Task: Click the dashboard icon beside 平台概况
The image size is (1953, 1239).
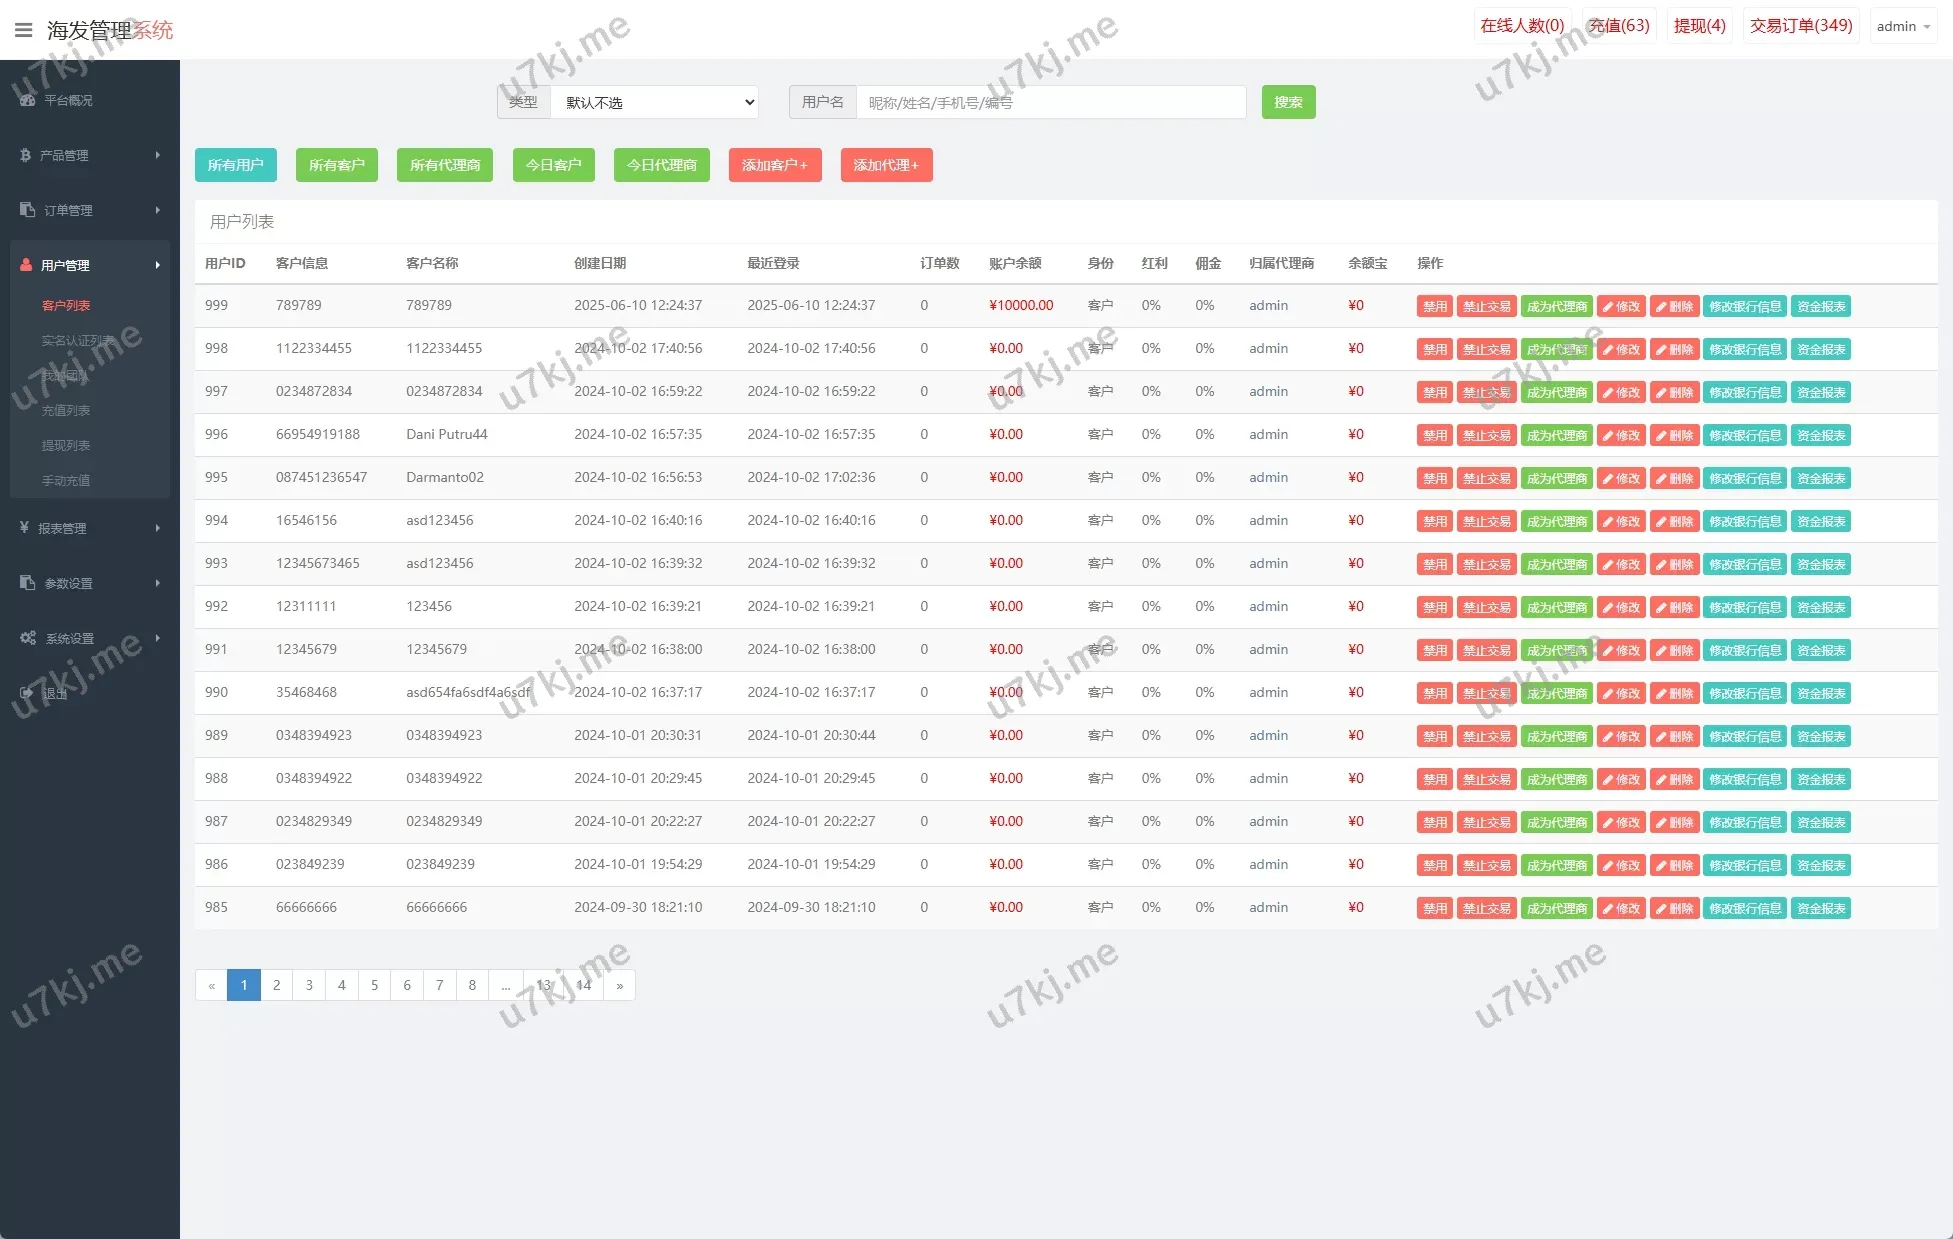Action: 27,100
